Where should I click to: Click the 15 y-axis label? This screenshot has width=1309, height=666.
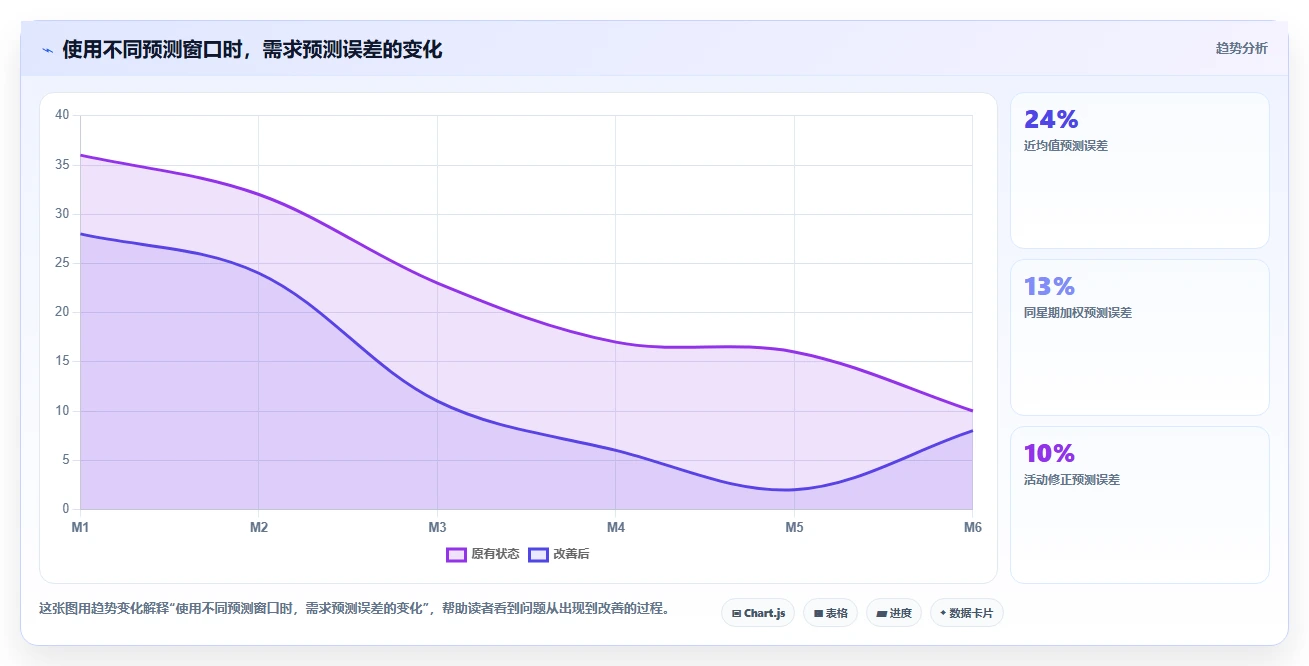click(x=62, y=361)
